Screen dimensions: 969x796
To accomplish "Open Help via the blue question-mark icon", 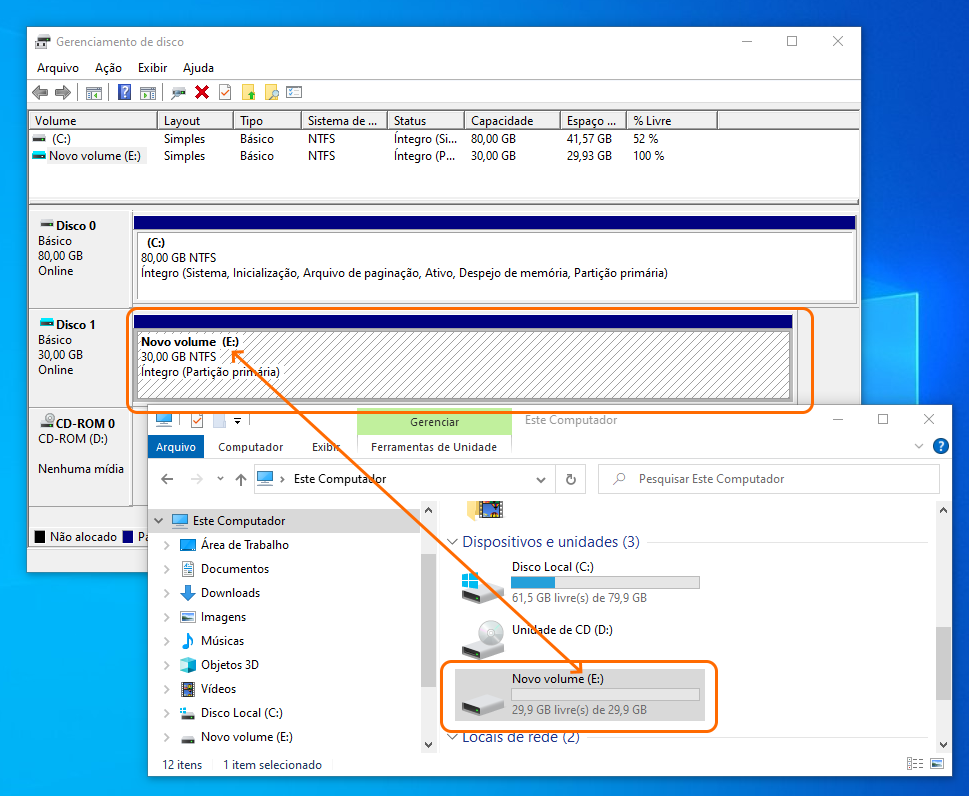I will (124, 93).
